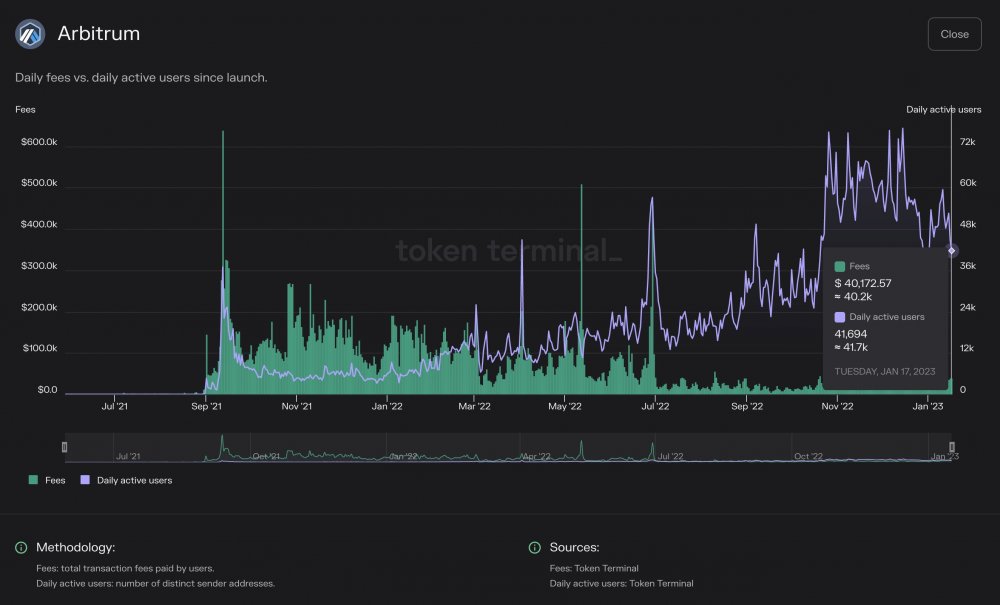The width and height of the screenshot is (1000, 605).
Task: Click the "Nov '21" date axis label
Action: point(297,406)
